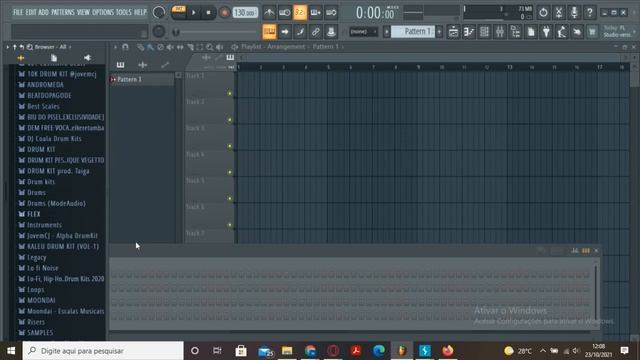Click the Play button
The width and height of the screenshot is (640, 360).
pyautogui.click(x=194, y=13)
